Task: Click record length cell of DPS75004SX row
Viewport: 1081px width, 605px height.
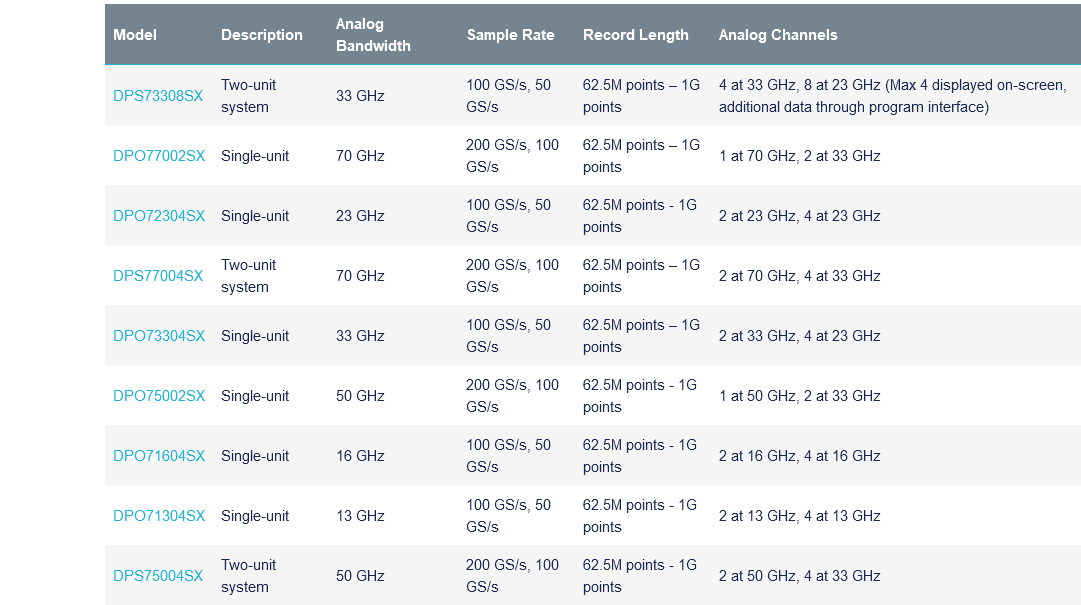Action: point(640,575)
